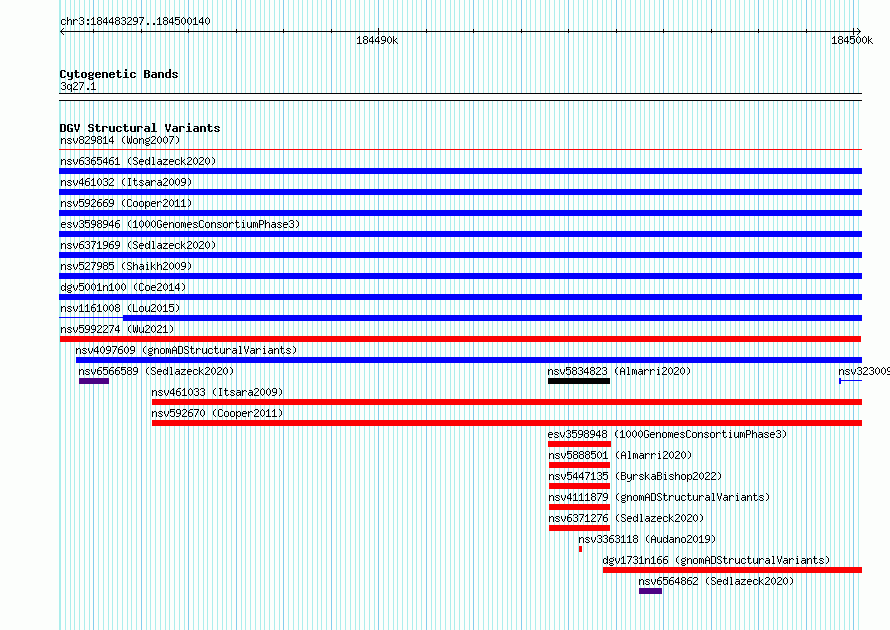Screen dimensions: 890x630
Task: Click the purple nsv6566589 feature bar
Action: click(x=94, y=381)
